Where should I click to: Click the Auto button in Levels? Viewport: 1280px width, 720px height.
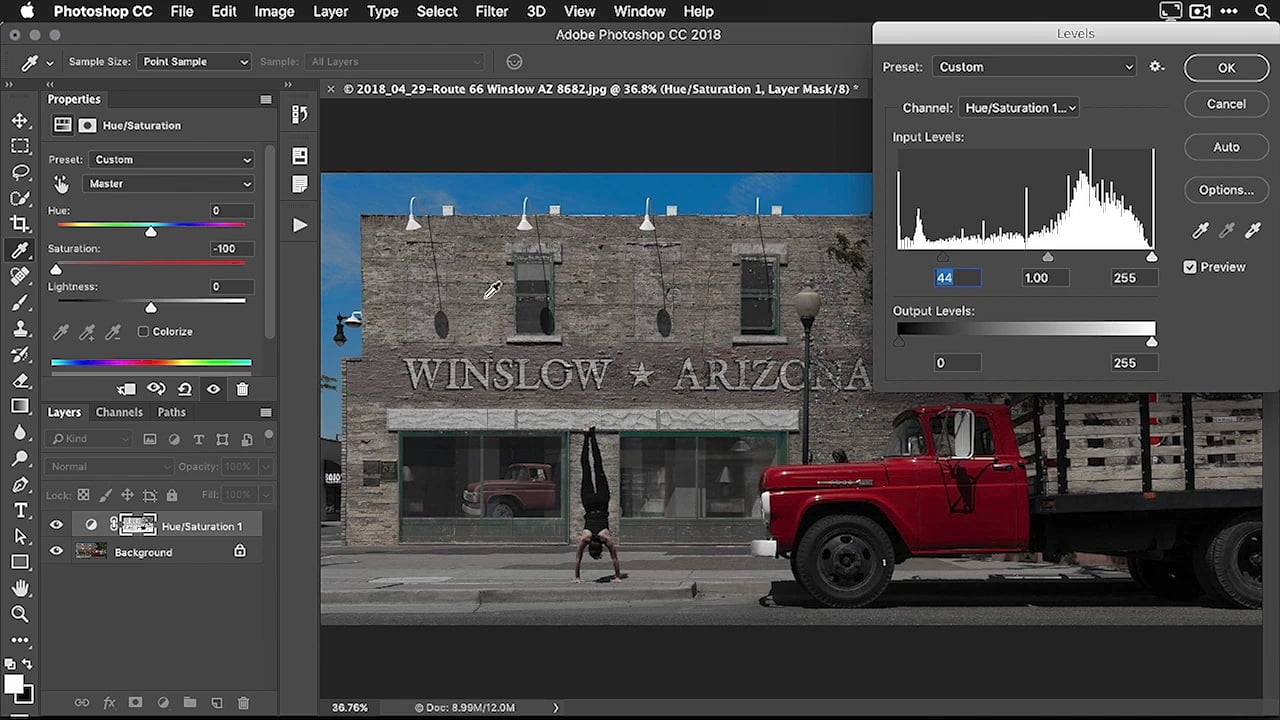tap(1226, 147)
